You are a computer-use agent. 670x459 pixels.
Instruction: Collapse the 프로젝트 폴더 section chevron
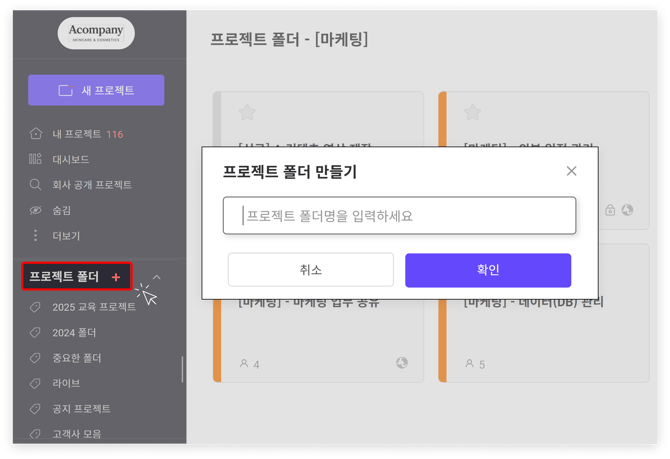pyautogui.click(x=157, y=277)
